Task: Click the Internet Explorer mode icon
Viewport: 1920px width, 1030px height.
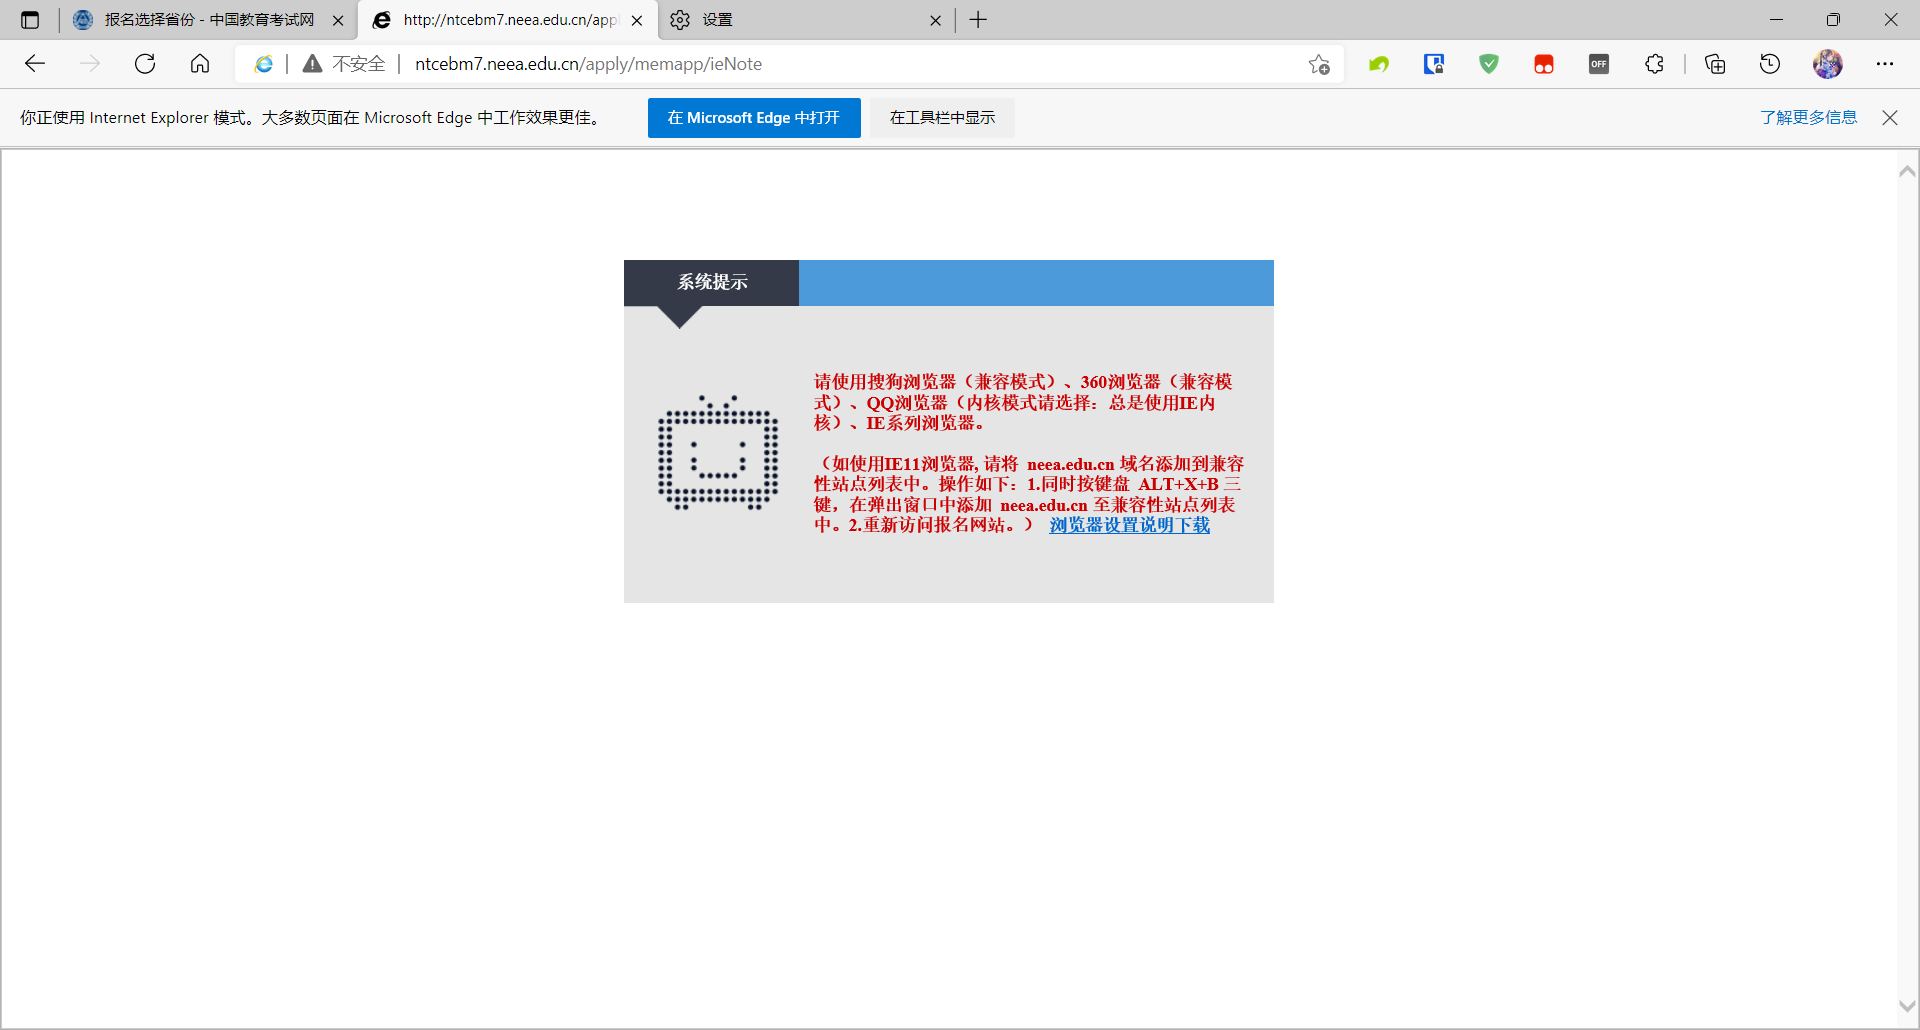Action: [x=264, y=64]
